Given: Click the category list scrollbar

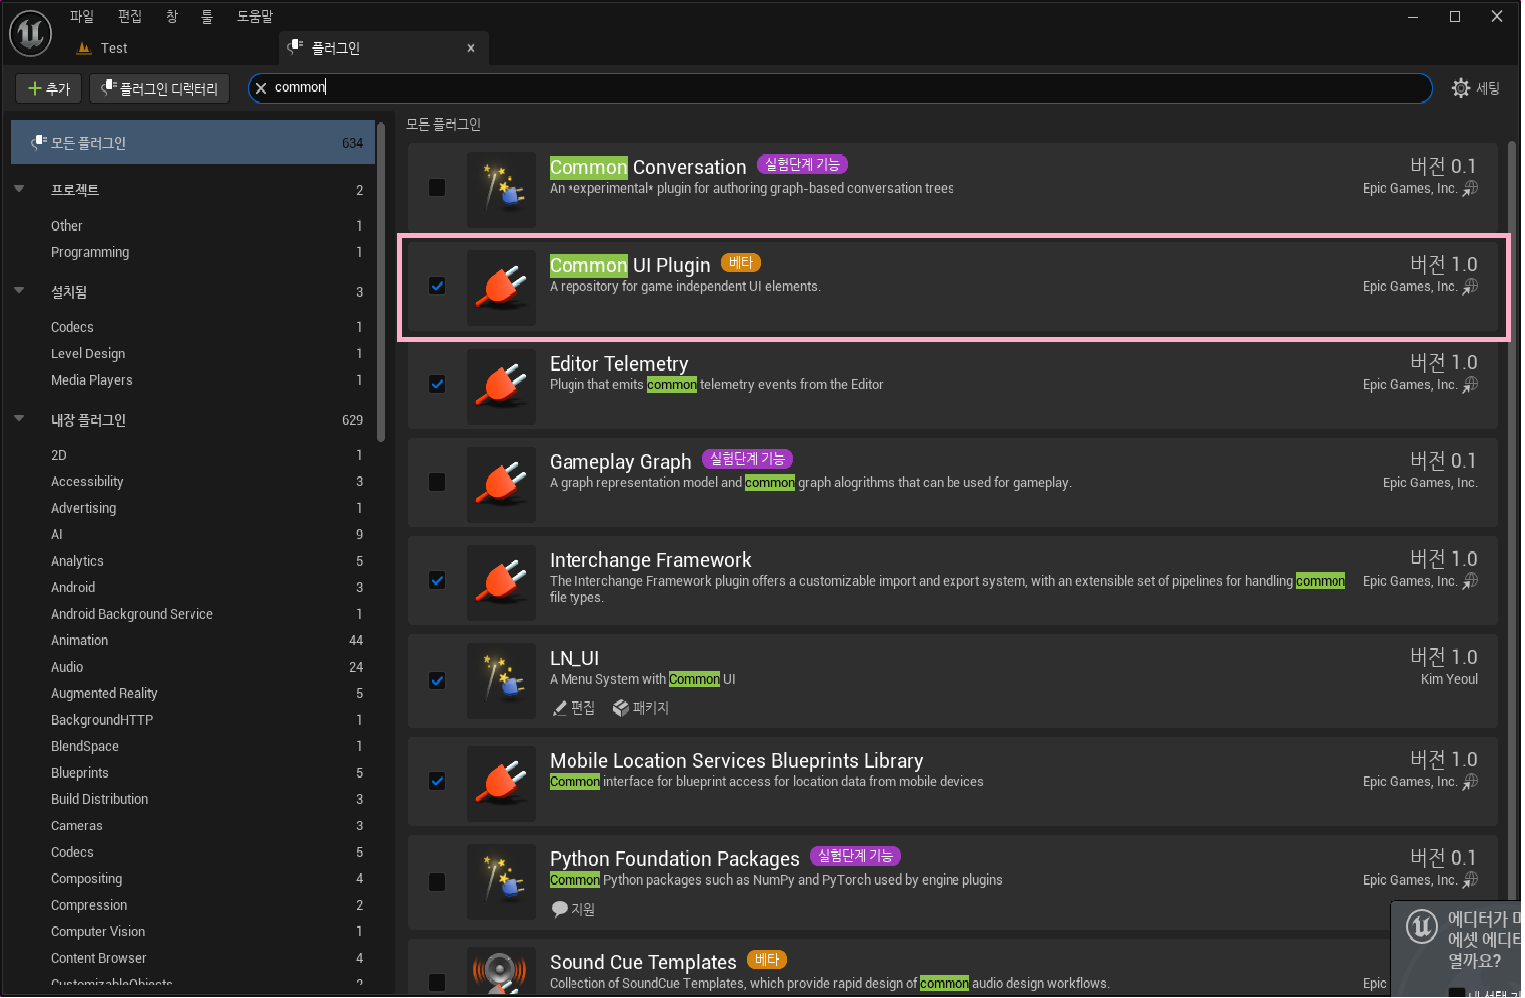Looking at the screenshot, I should [x=381, y=282].
